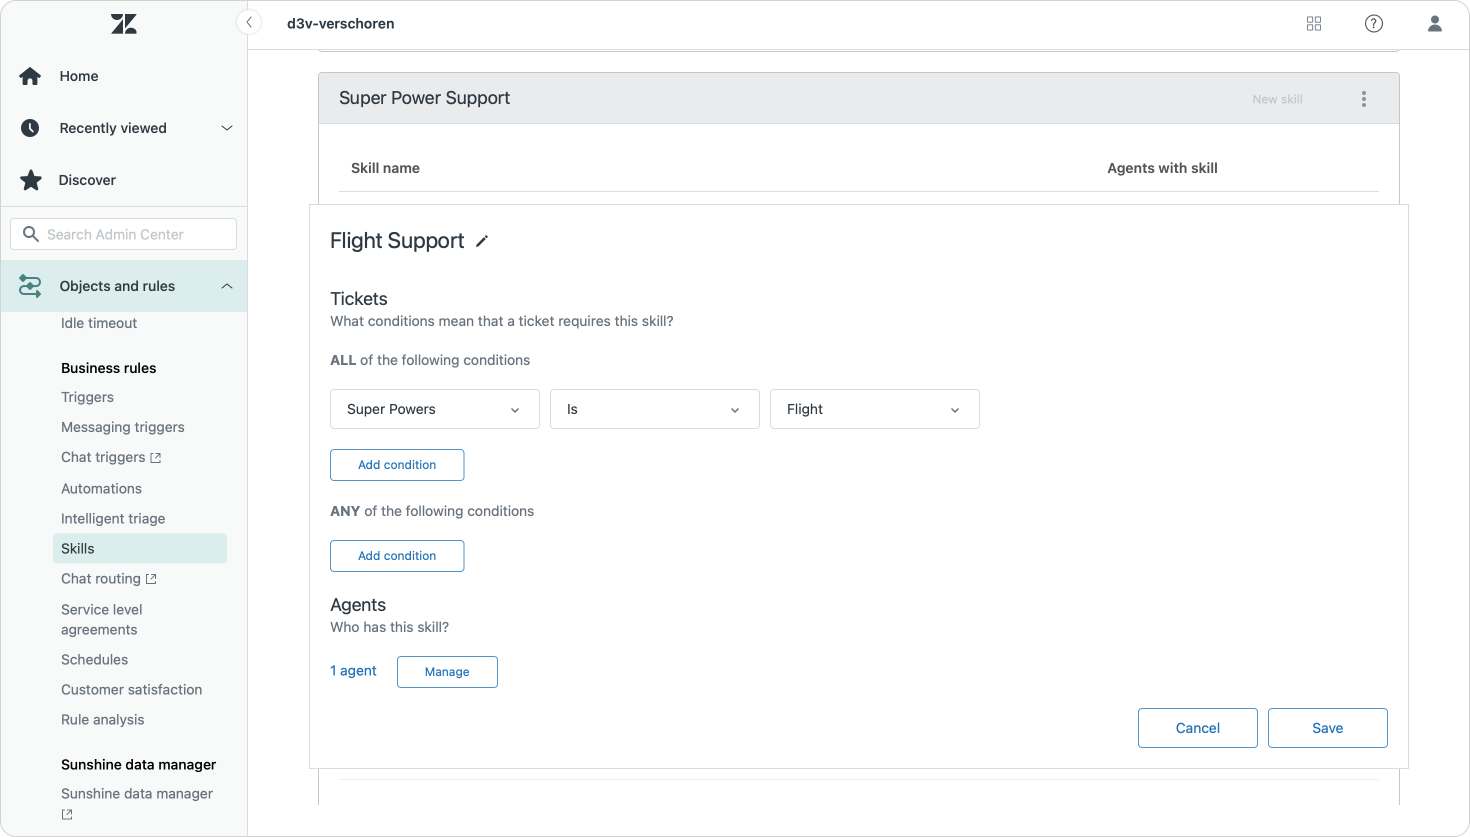Click the Recently viewed clock icon
The height and width of the screenshot is (837, 1470).
click(x=30, y=128)
